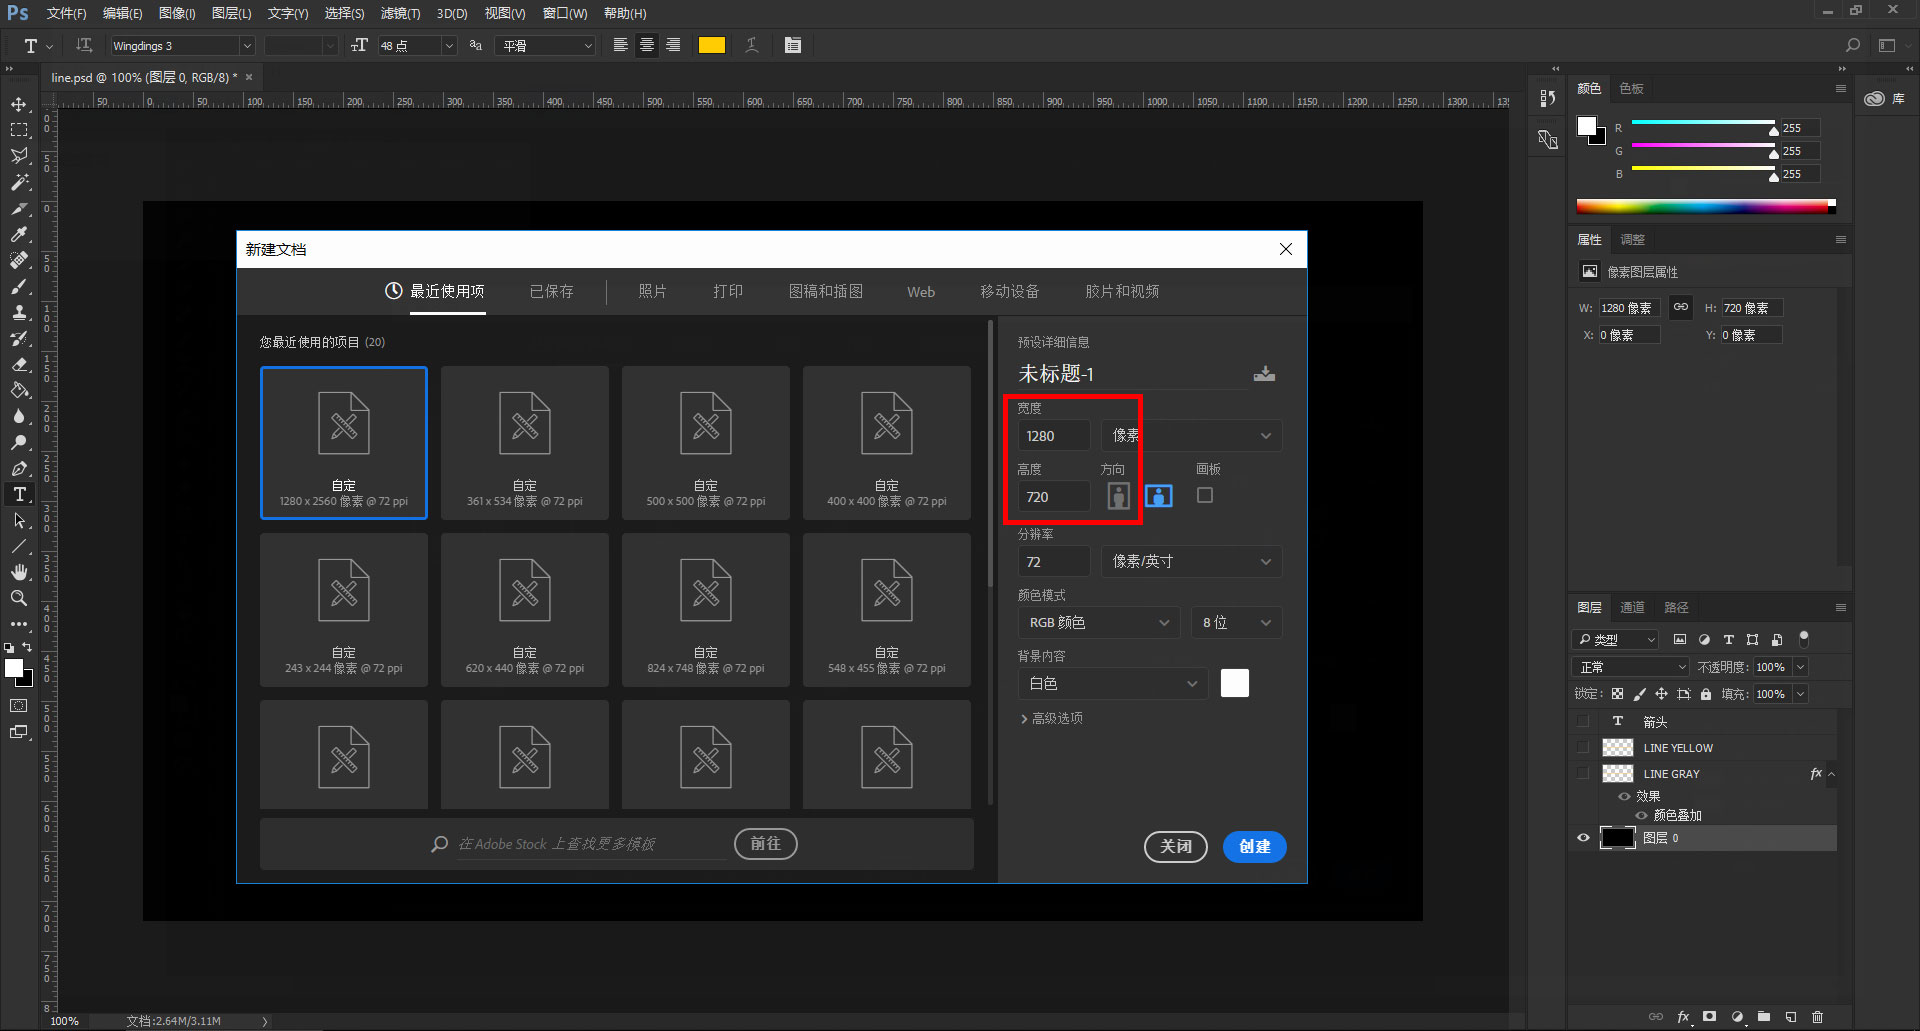Viewport: 1920px width, 1031px height.
Task: Open the RGB 颜色 color mode dropdown
Action: (x=1099, y=622)
